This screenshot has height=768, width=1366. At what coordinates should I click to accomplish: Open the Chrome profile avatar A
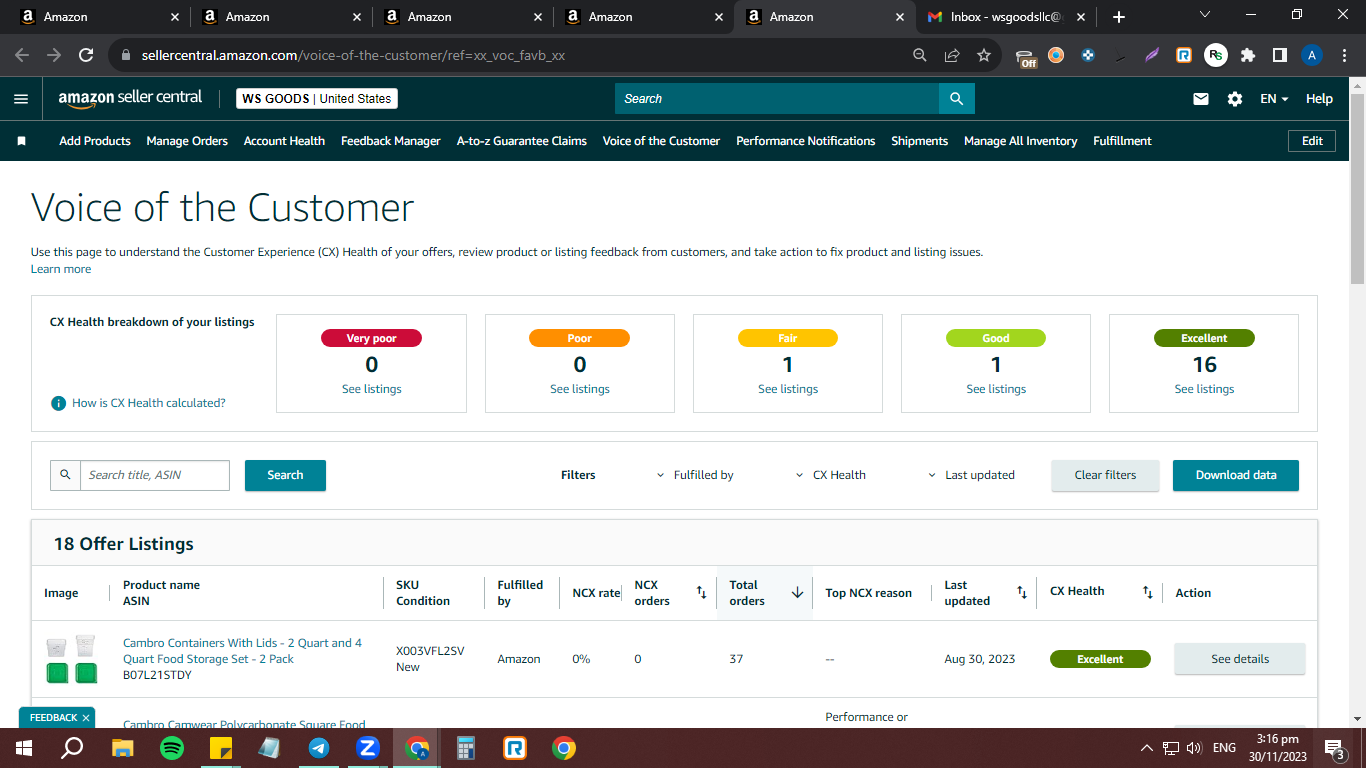pos(1312,56)
